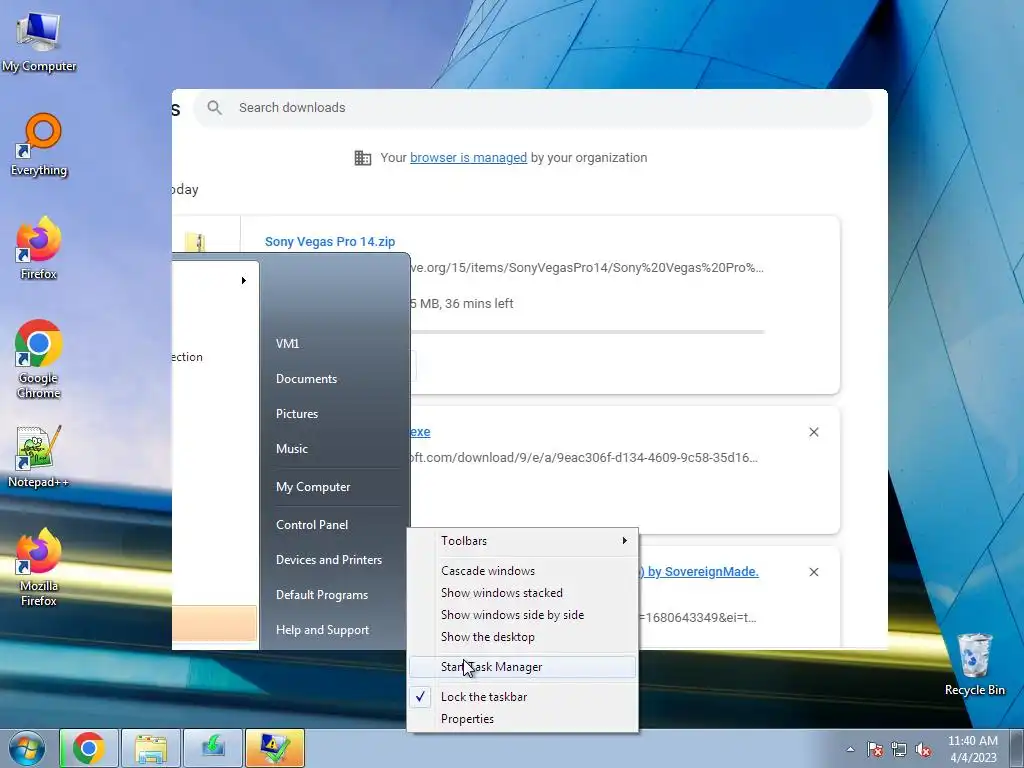
Task: Select the warning-shield taskbar program
Action: 275,748
